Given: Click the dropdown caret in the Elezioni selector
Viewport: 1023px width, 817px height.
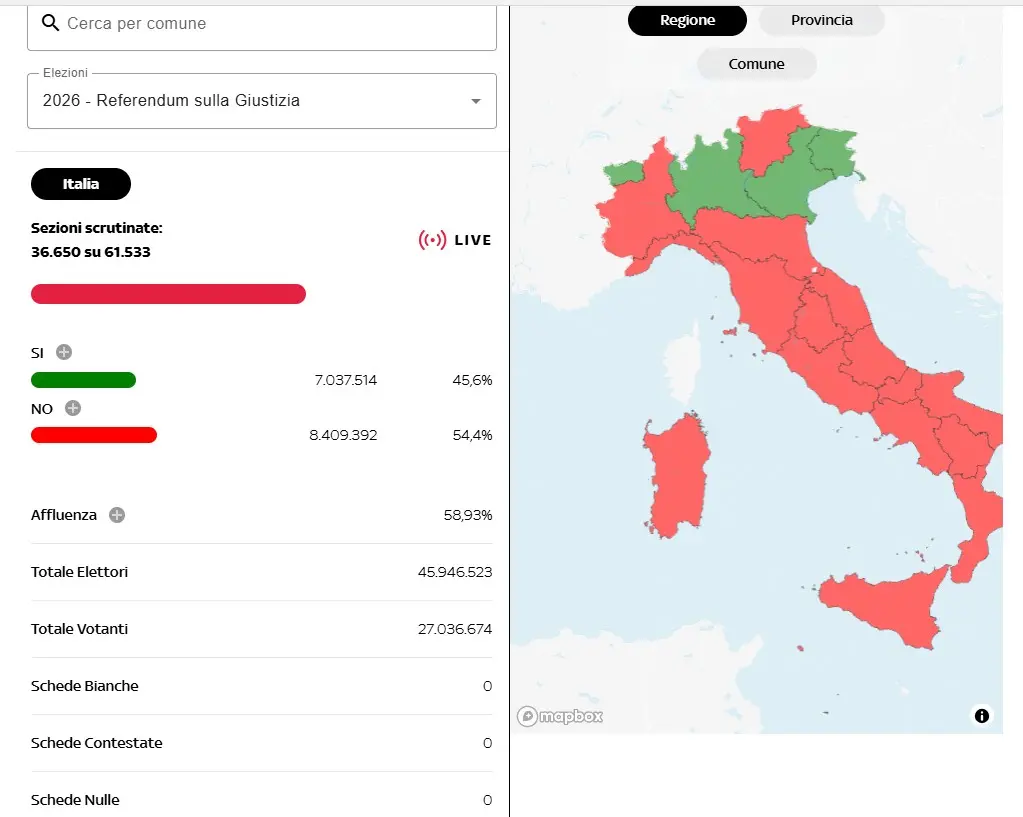Looking at the screenshot, I should (x=477, y=100).
